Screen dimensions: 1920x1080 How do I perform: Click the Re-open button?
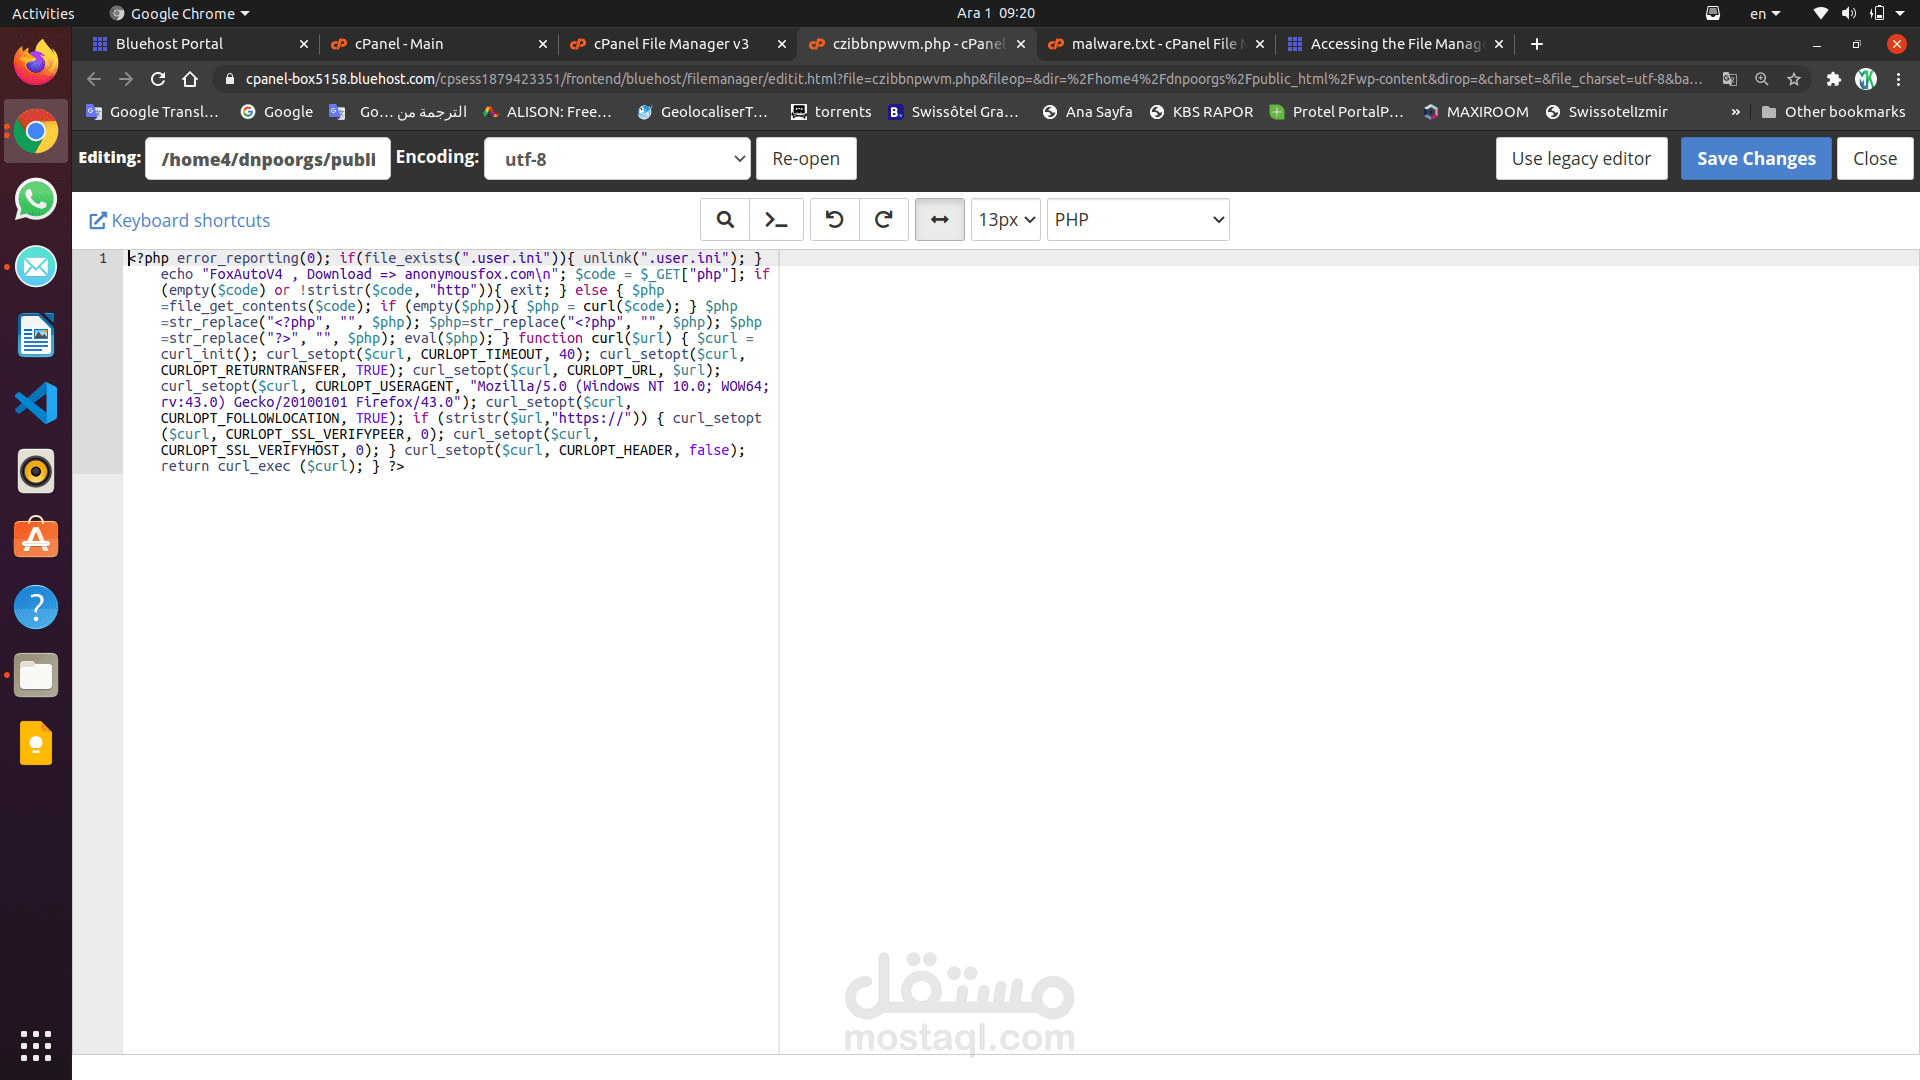click(806, 159)
